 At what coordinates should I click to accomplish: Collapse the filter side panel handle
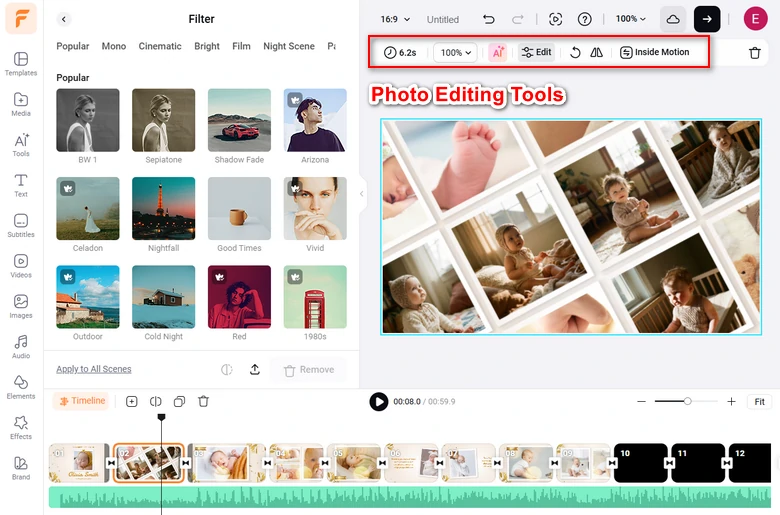coord(362,195)
